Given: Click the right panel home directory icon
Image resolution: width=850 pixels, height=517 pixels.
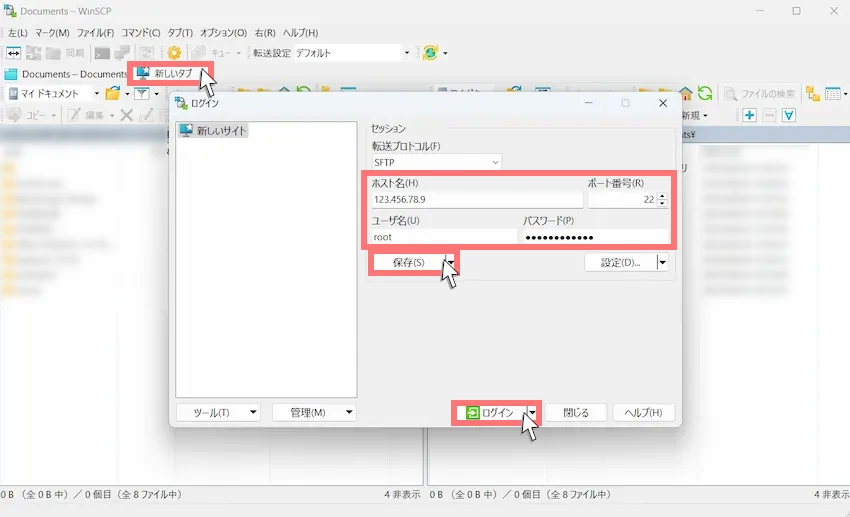Looking at the screenshot, I should pyautogui.click(x=686, y=93).
